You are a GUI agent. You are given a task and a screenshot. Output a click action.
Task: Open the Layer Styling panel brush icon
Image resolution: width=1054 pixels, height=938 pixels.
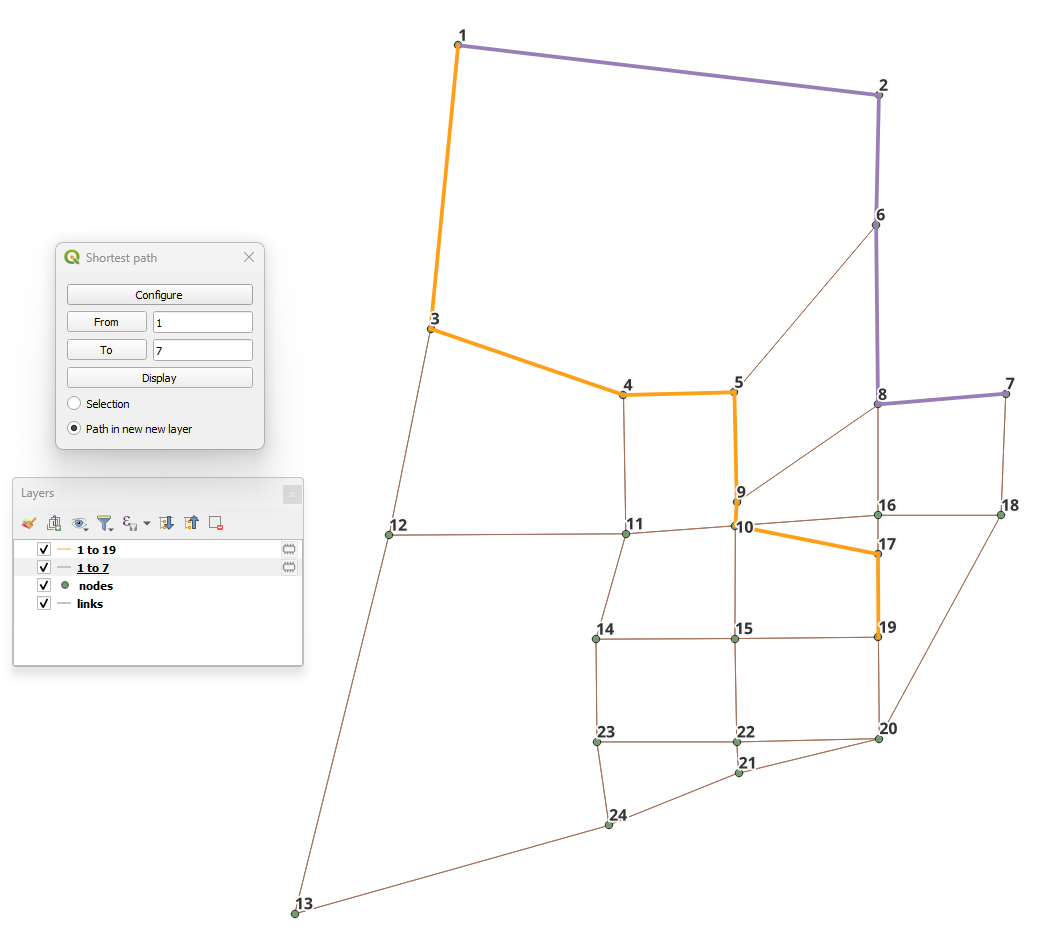pos(28,522)
